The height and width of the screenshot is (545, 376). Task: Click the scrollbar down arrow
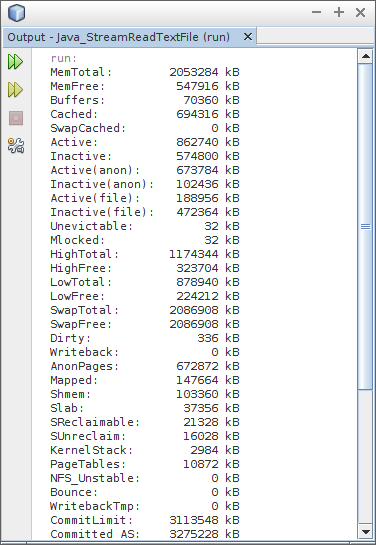[x=365, y=532]
